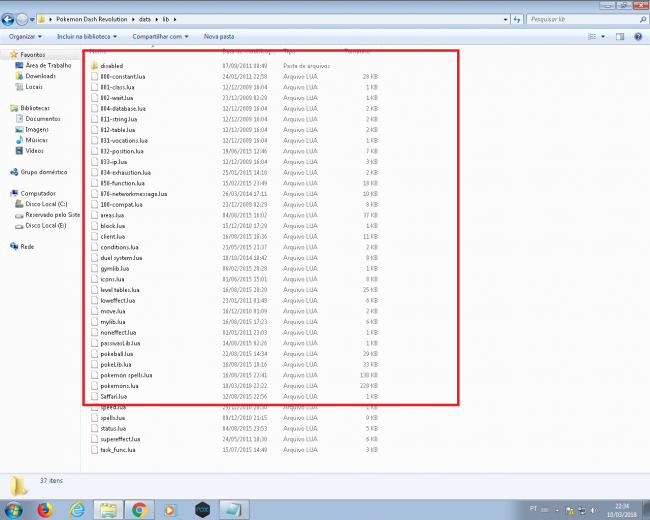Viewport: 650px width, 520px height.
Task: Open the media player taskbar icon
Action: point(170,510)
